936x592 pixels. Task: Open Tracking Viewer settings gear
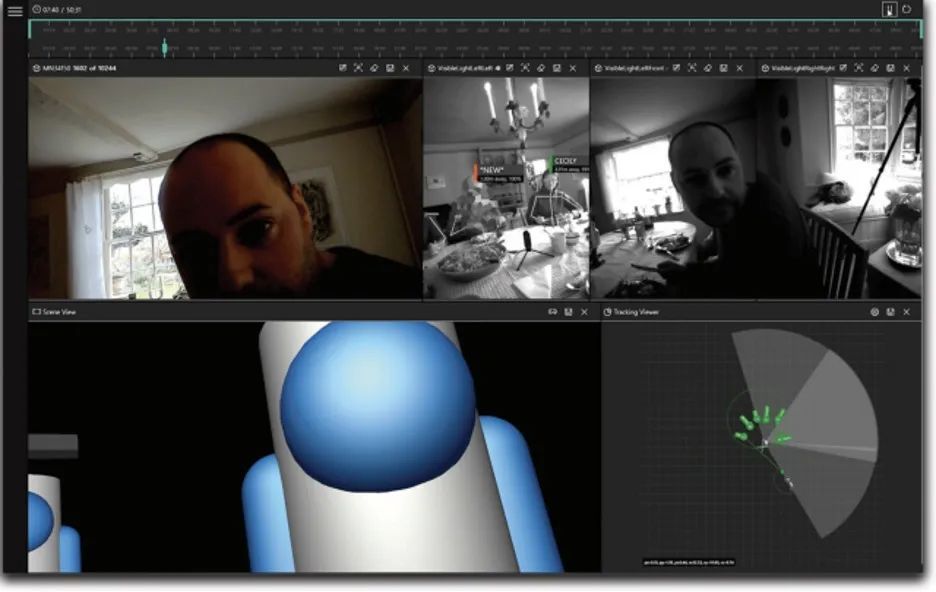[x=874, y=312]
